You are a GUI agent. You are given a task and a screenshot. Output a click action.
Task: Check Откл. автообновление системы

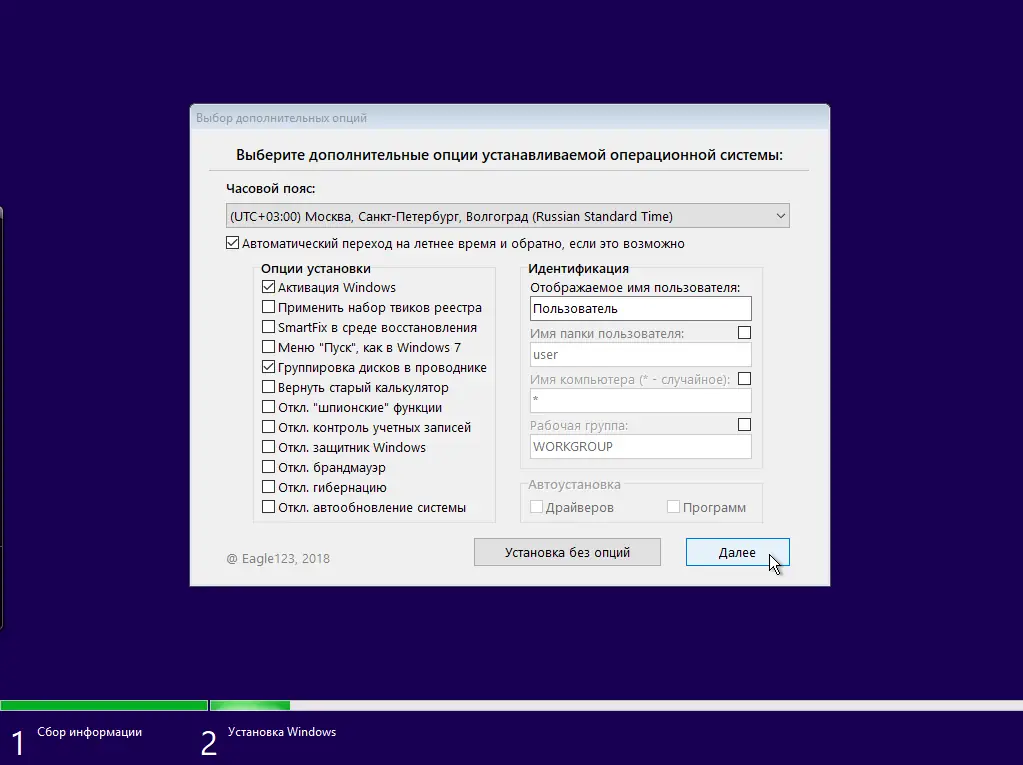point(268,507)
